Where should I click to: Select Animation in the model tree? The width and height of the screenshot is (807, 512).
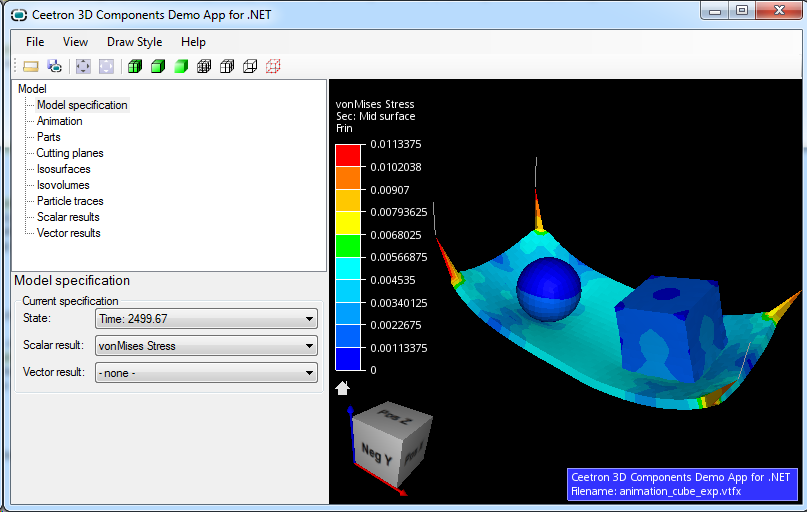[x=60, y=121]
